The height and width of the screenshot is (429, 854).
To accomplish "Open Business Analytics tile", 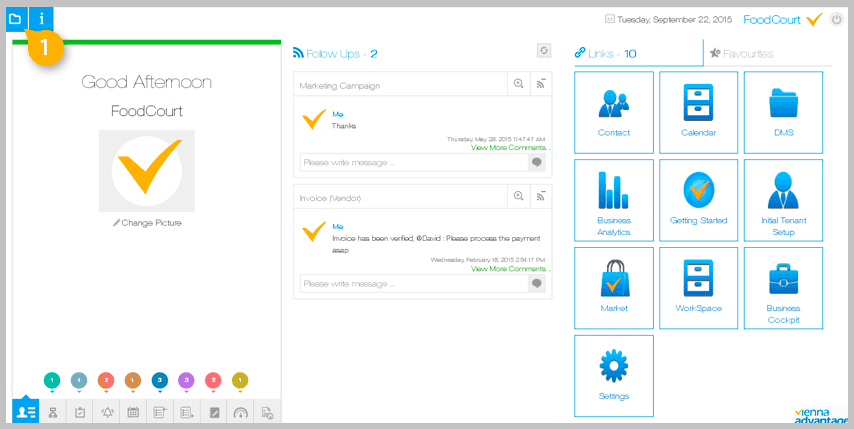I will [x=614, y=200].
